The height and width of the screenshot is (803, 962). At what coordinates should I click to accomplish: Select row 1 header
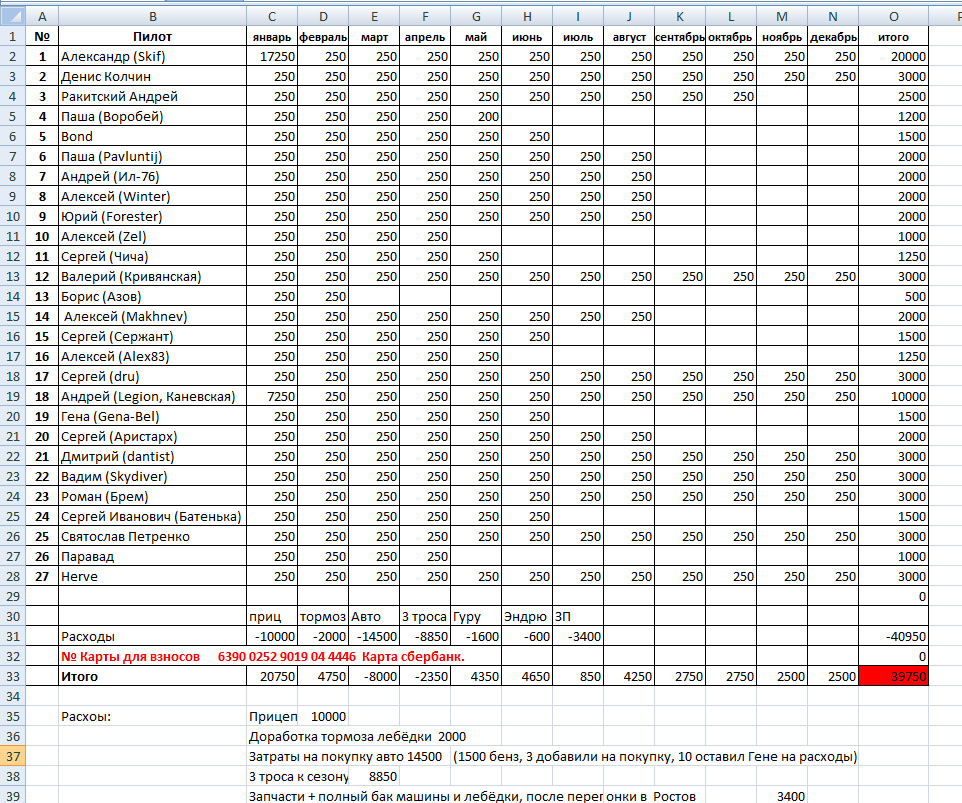(x=12, y=36)
